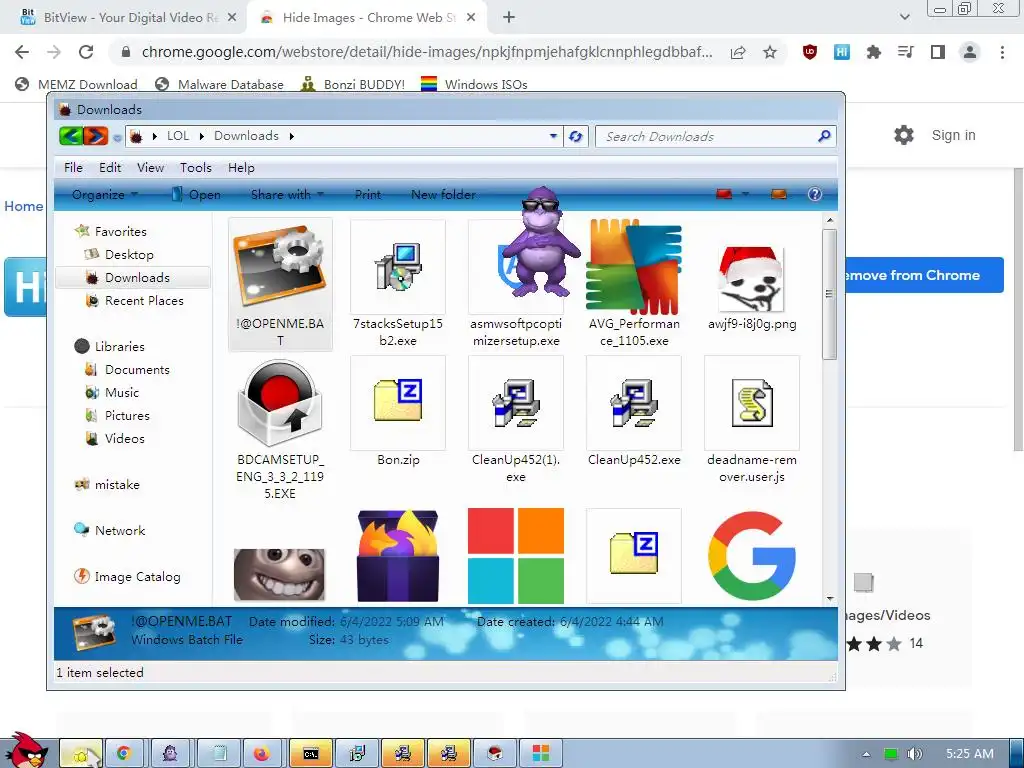Image resolution: width=1024 pixels, height=768 pixels.
Task: Open the View menu
Action: pyautogui.click(x=150, y=167)
